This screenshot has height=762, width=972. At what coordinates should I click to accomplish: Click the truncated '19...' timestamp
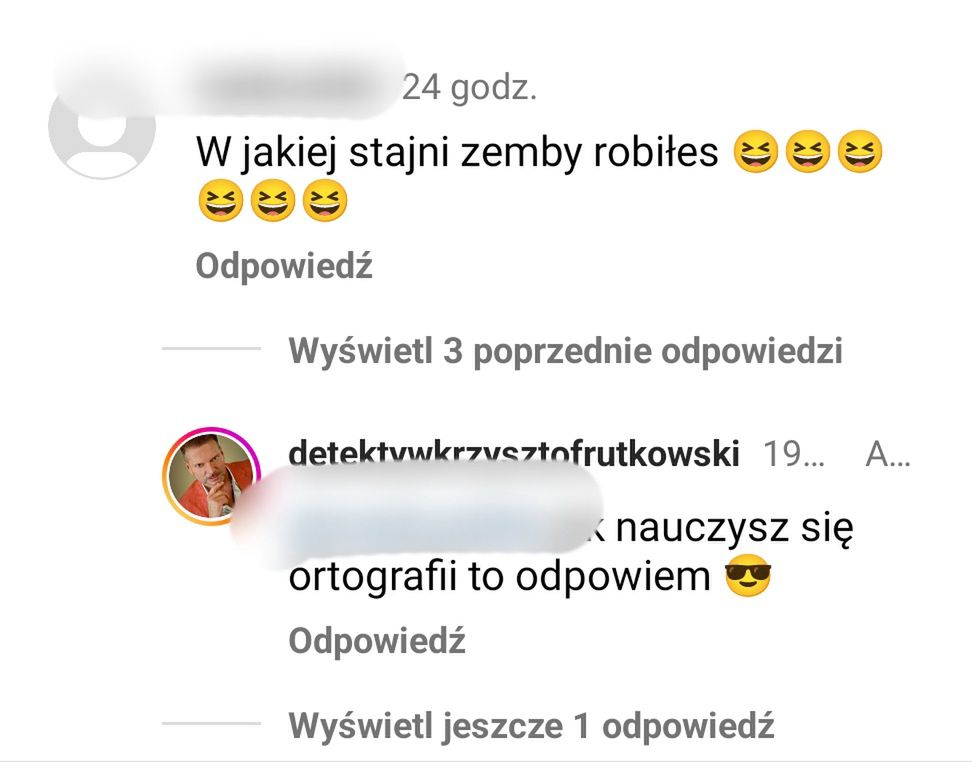(794, 454)
